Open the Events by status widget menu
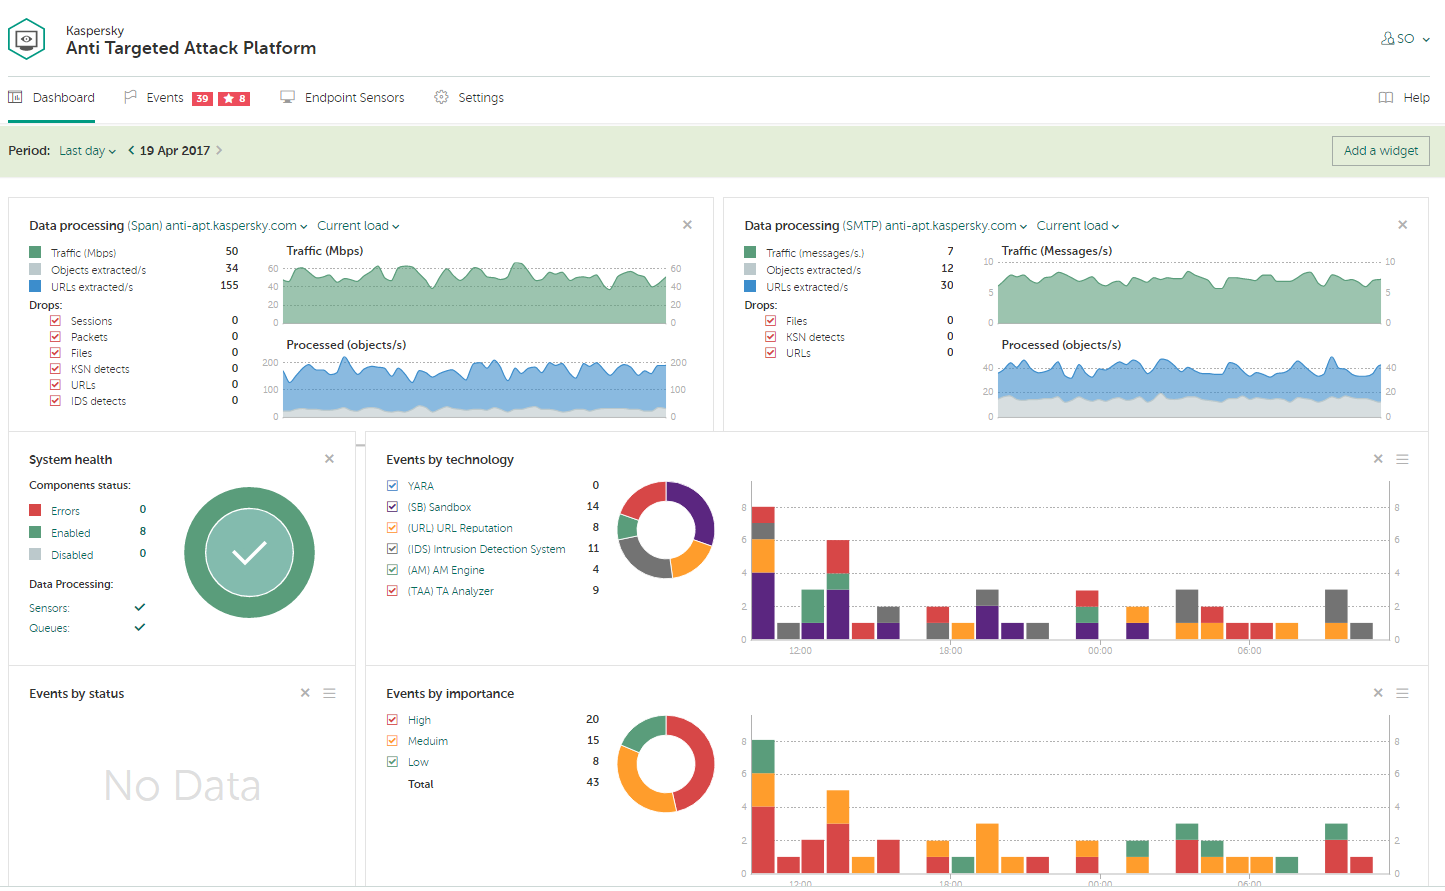1445x891 pixels. [x=329, y=693]
